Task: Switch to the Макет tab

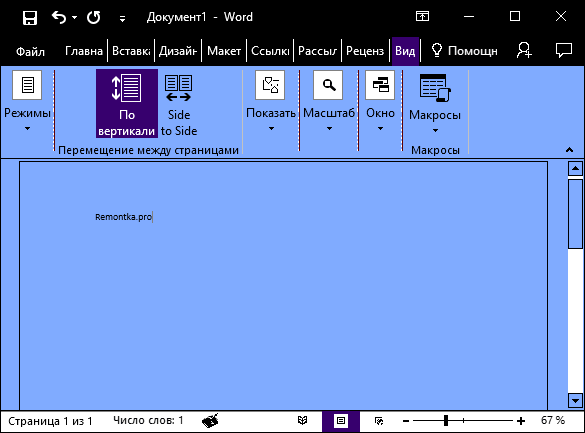Action: (224, 51)
